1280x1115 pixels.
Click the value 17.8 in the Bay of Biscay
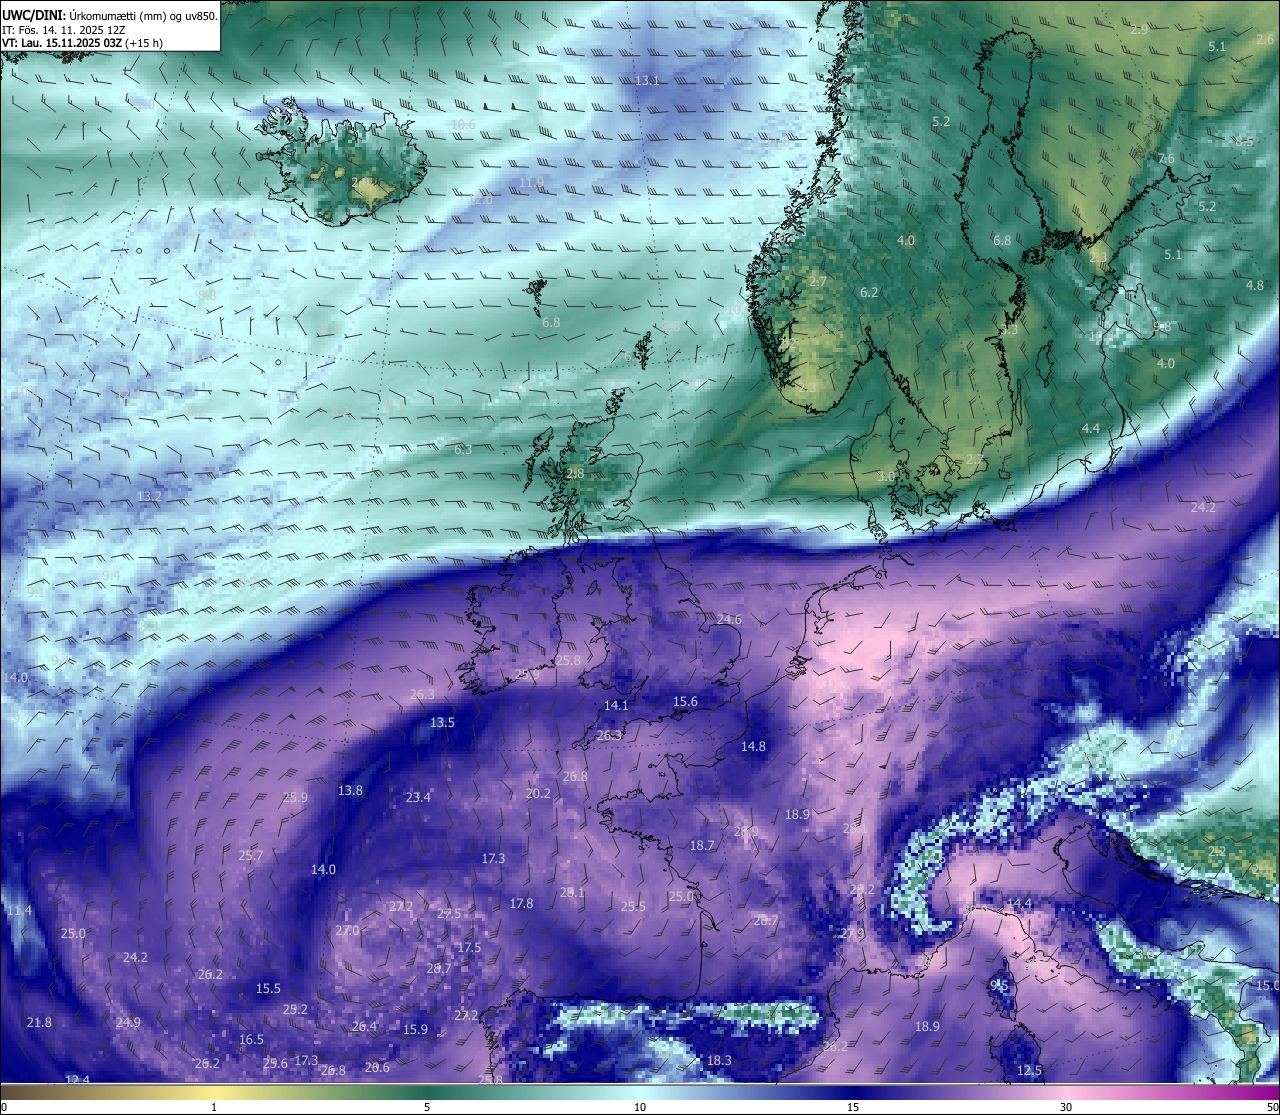tap(521, 904)
